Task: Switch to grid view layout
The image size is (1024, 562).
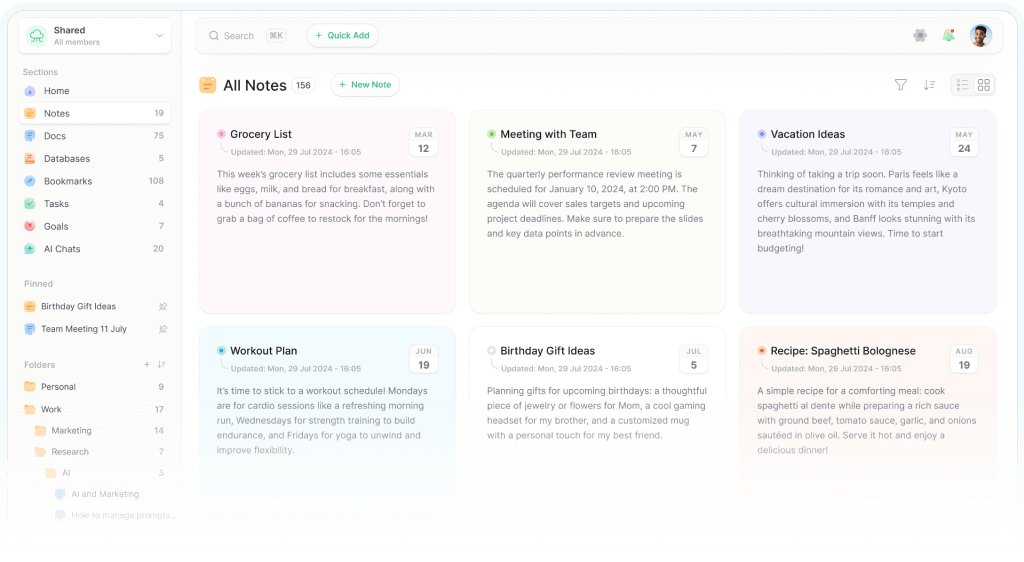Action: click(x=984, y=85)
